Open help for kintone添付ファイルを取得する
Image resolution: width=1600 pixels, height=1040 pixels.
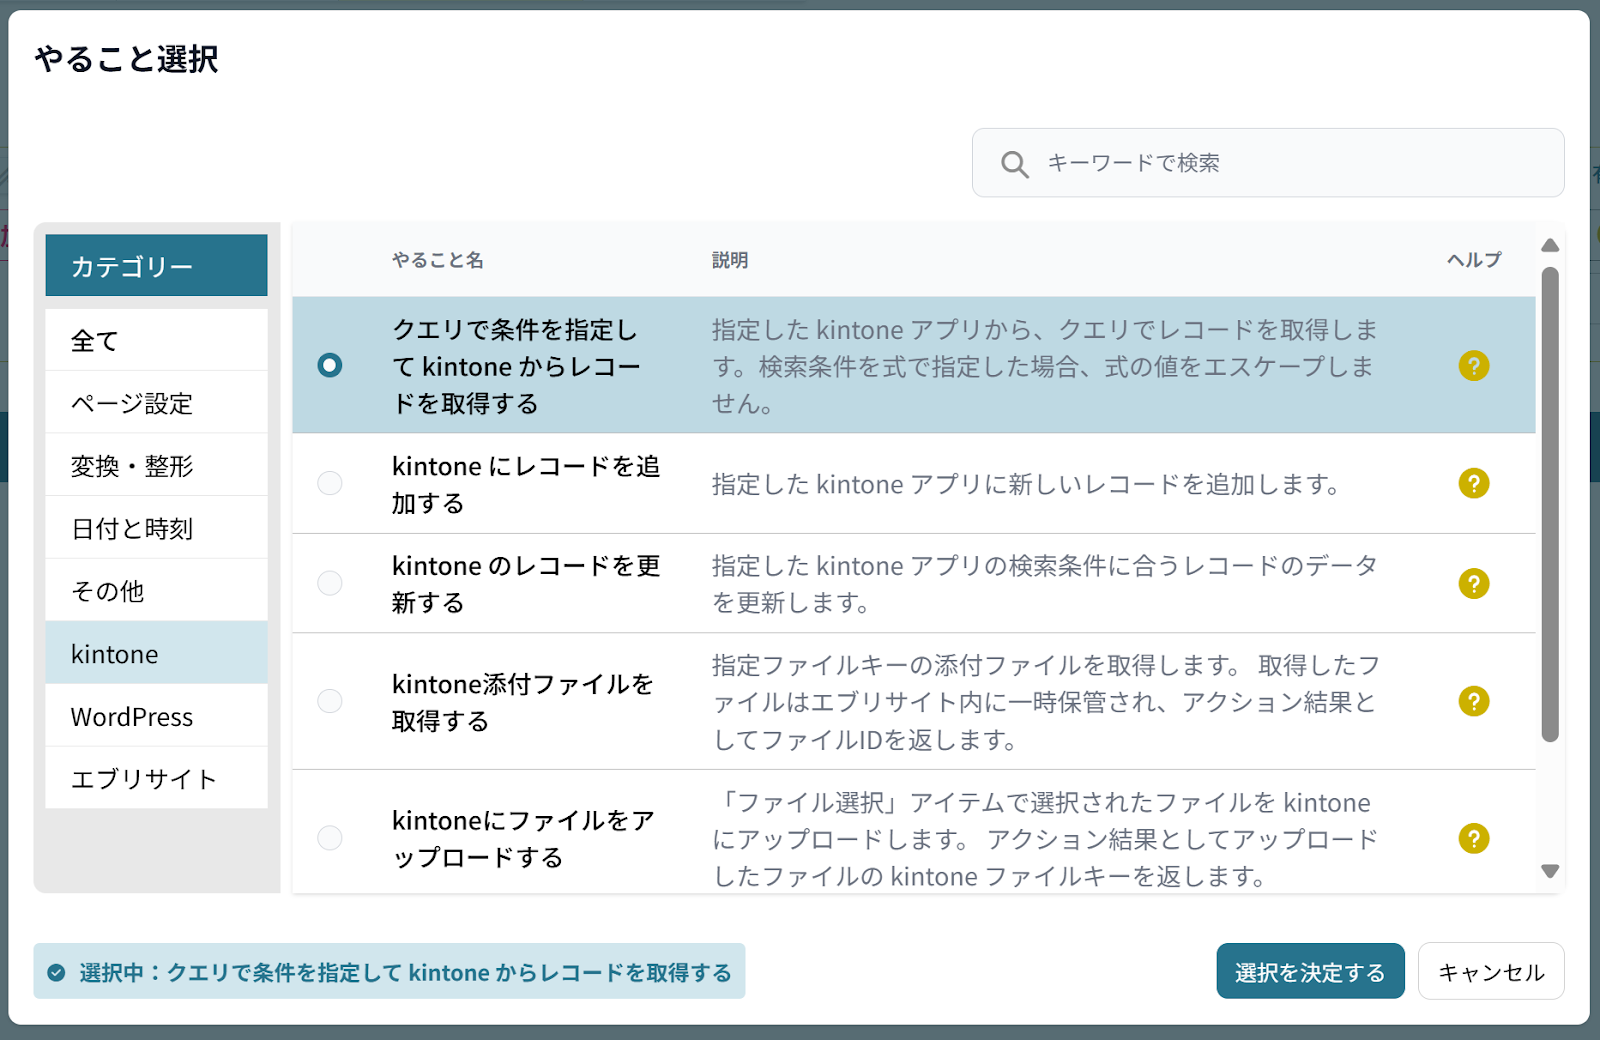pos(1473,702)
